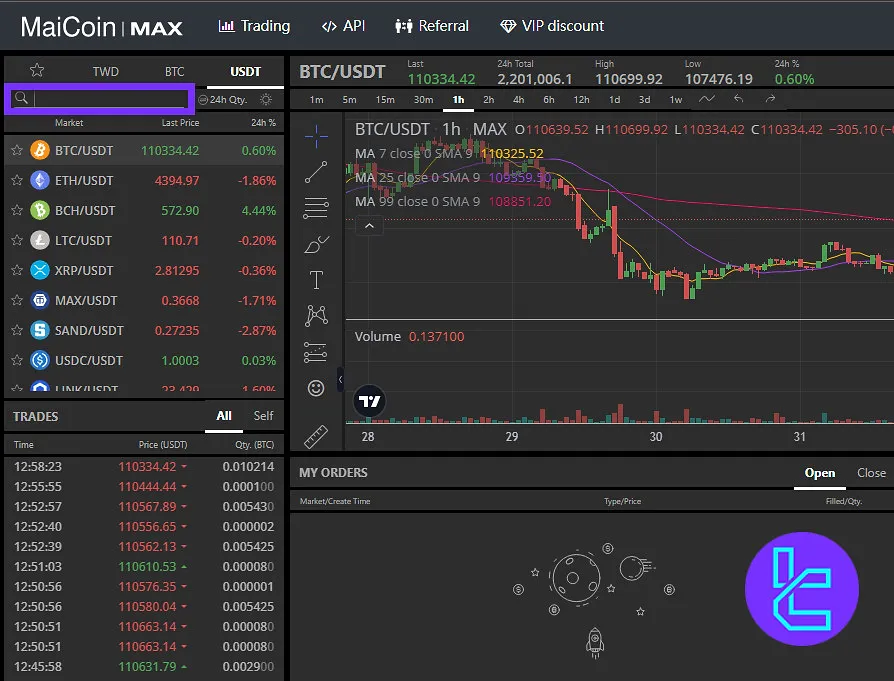
Task: Select the trend line drawing tool
Action: (x=316, y=172)
